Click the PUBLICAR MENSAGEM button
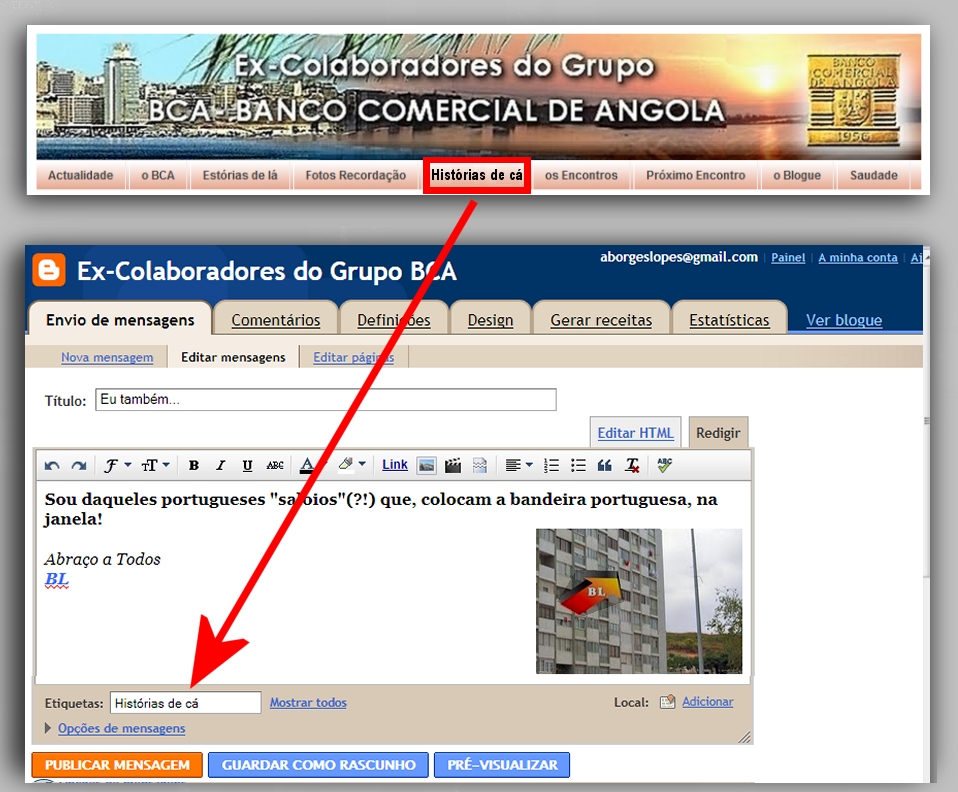The width and height of the screenshot is (958, 792). coord(117,765)
